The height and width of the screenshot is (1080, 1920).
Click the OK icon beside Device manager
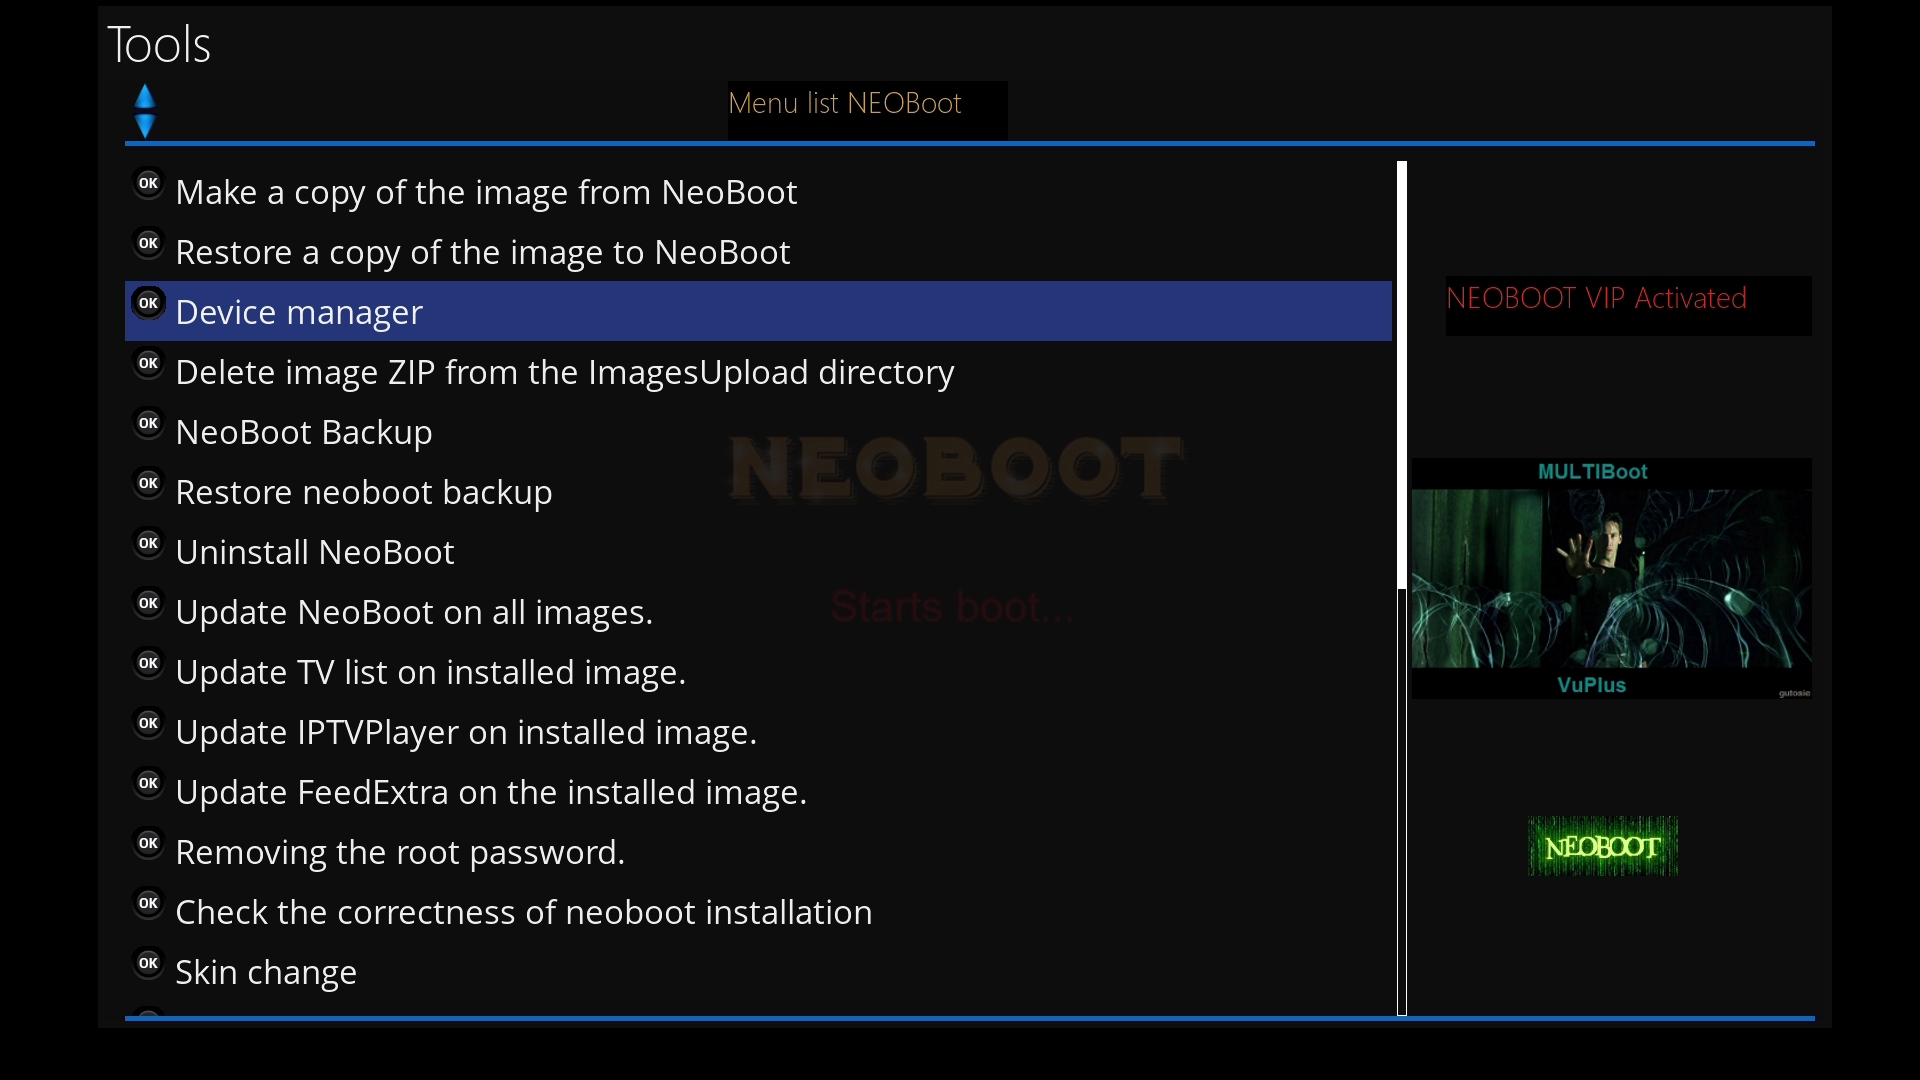point(148,303)
